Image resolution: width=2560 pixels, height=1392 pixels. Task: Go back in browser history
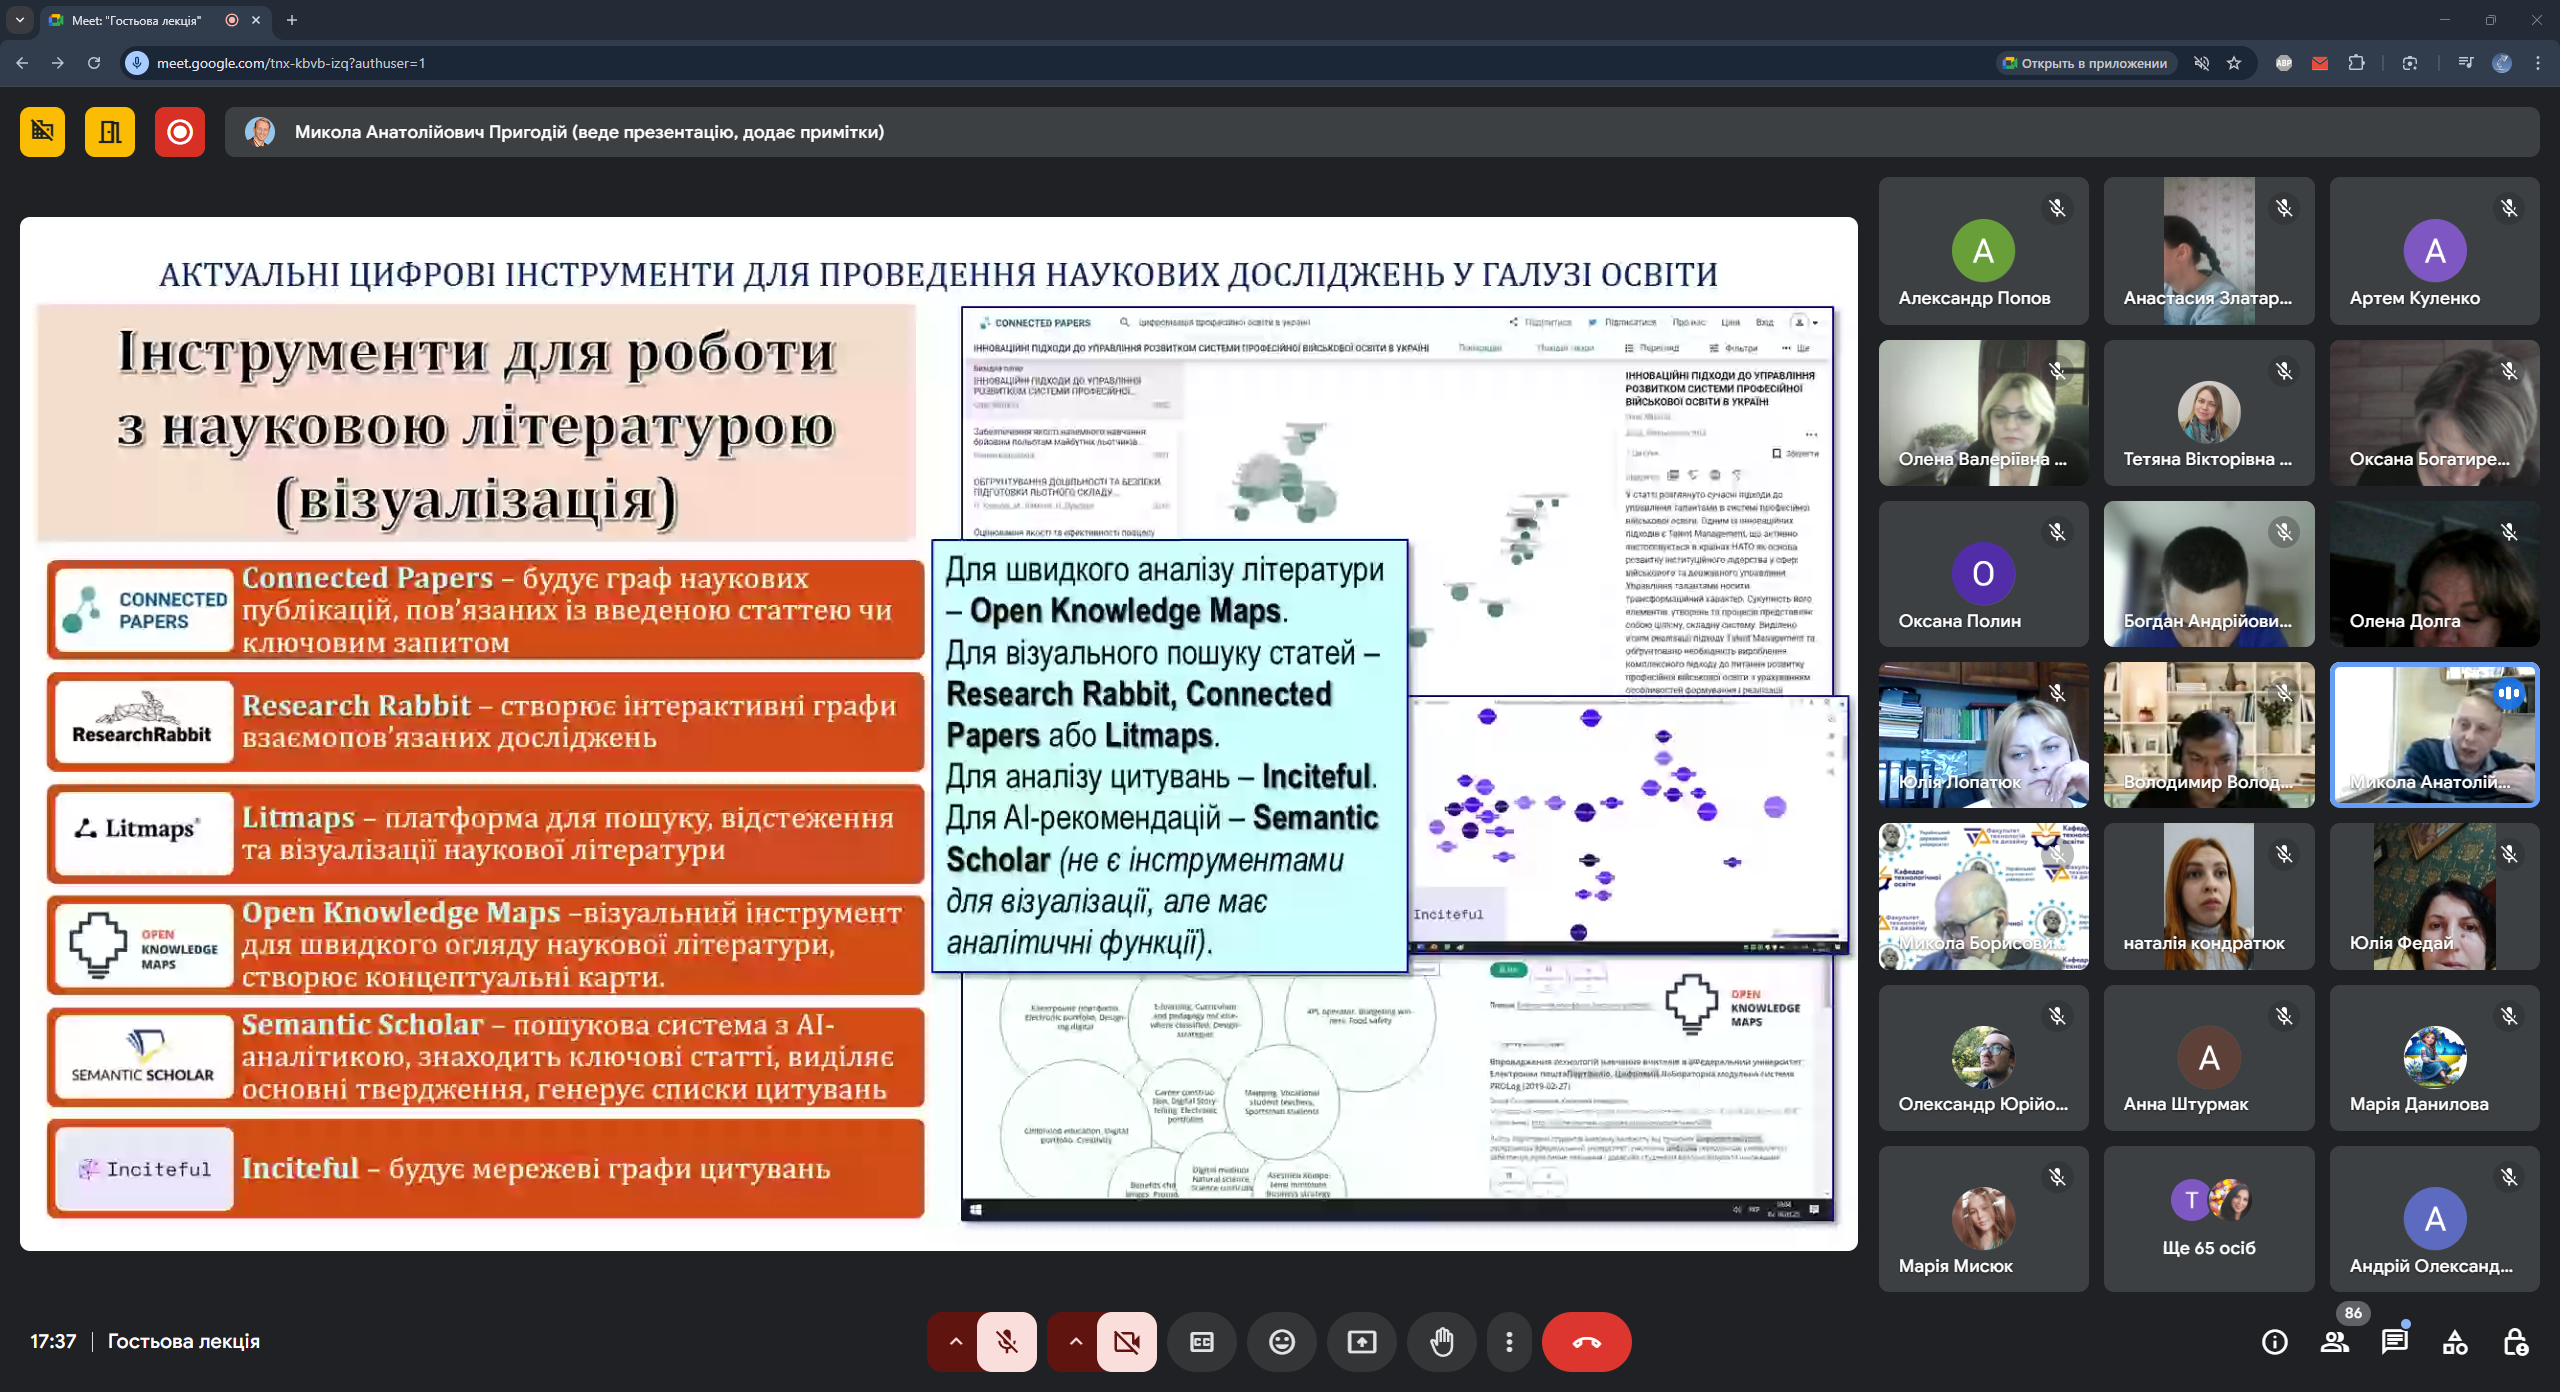(x=22, y=63)
